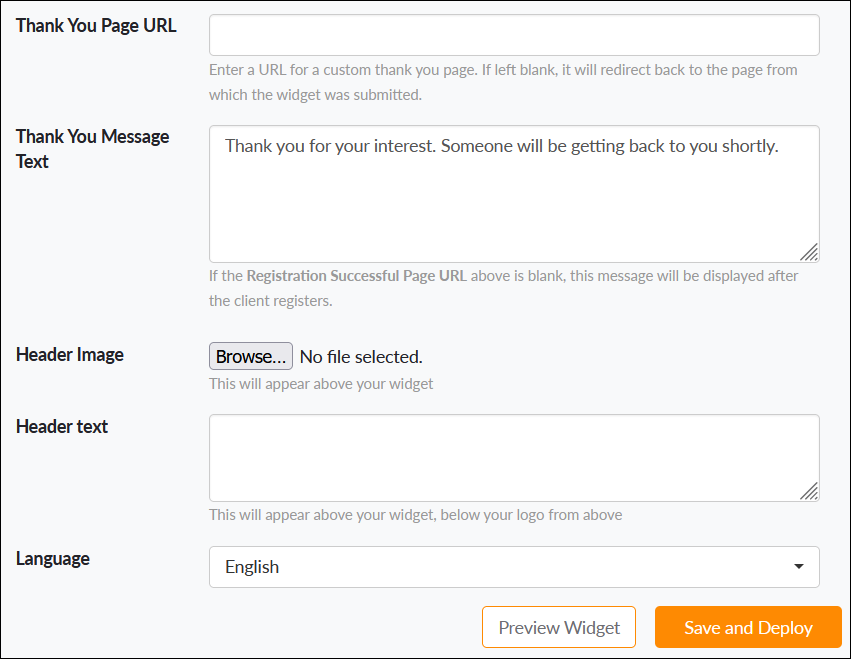This screenshot has width=851, height=659.
Task: Click the Preview Widget button
Action: [558, 627]
